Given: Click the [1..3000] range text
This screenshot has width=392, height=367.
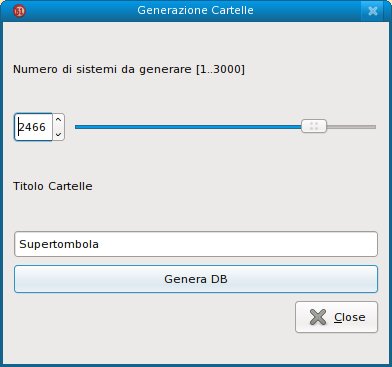Looking at the screenshot, I should (220, 69).
